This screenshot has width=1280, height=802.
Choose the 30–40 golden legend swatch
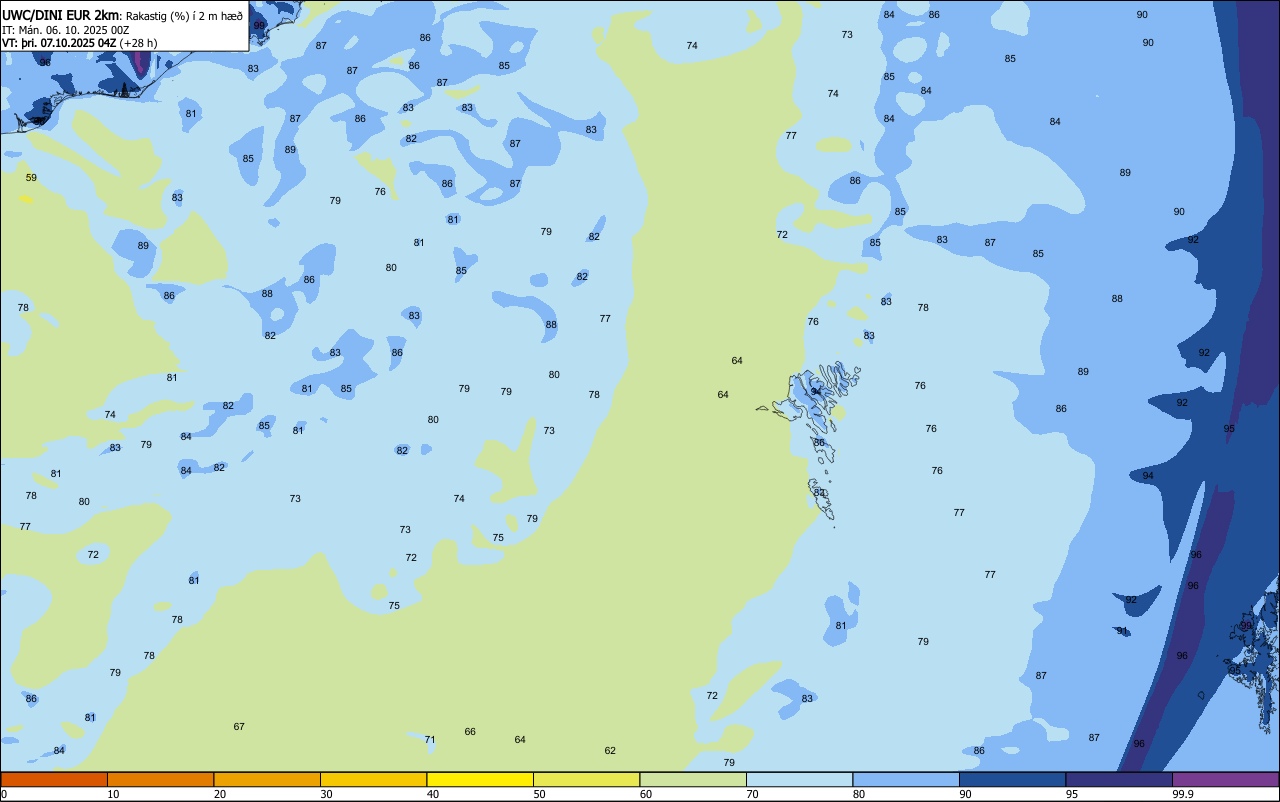(373, 779)
